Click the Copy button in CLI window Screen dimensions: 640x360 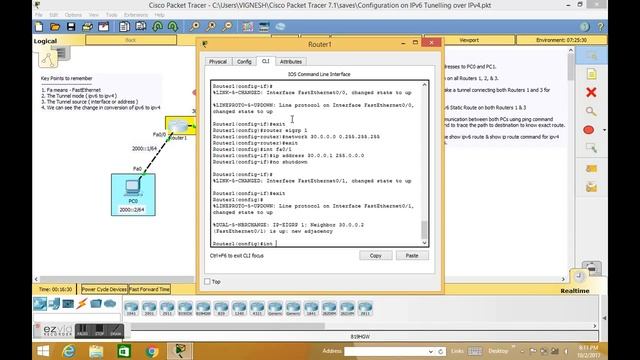click(x=376, y=256)
